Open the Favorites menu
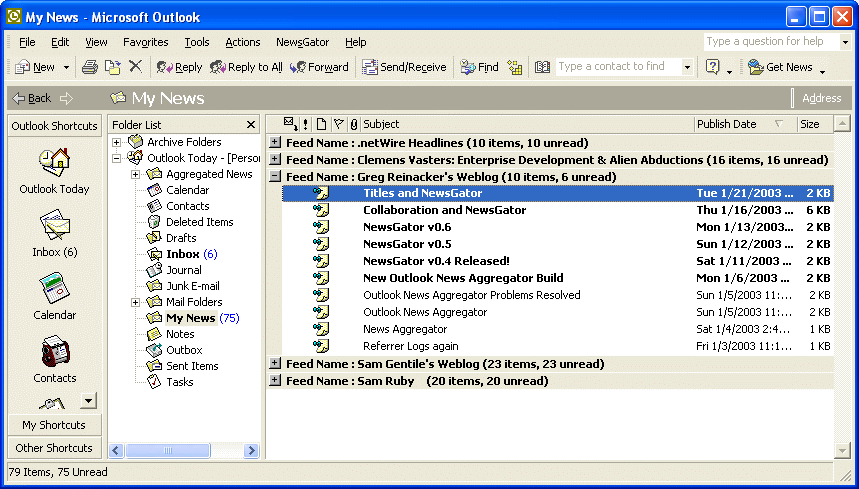 coord(146,42)
